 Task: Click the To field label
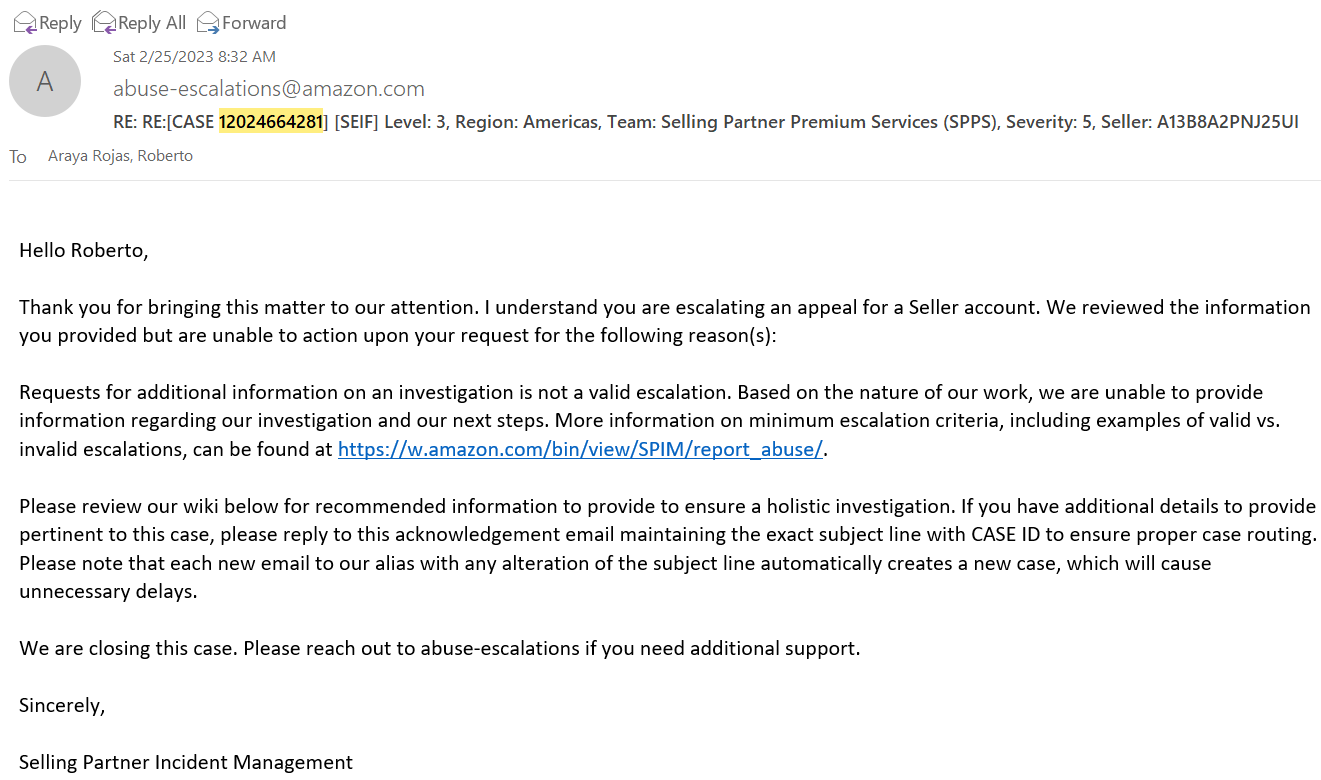[x=18, y=157]
